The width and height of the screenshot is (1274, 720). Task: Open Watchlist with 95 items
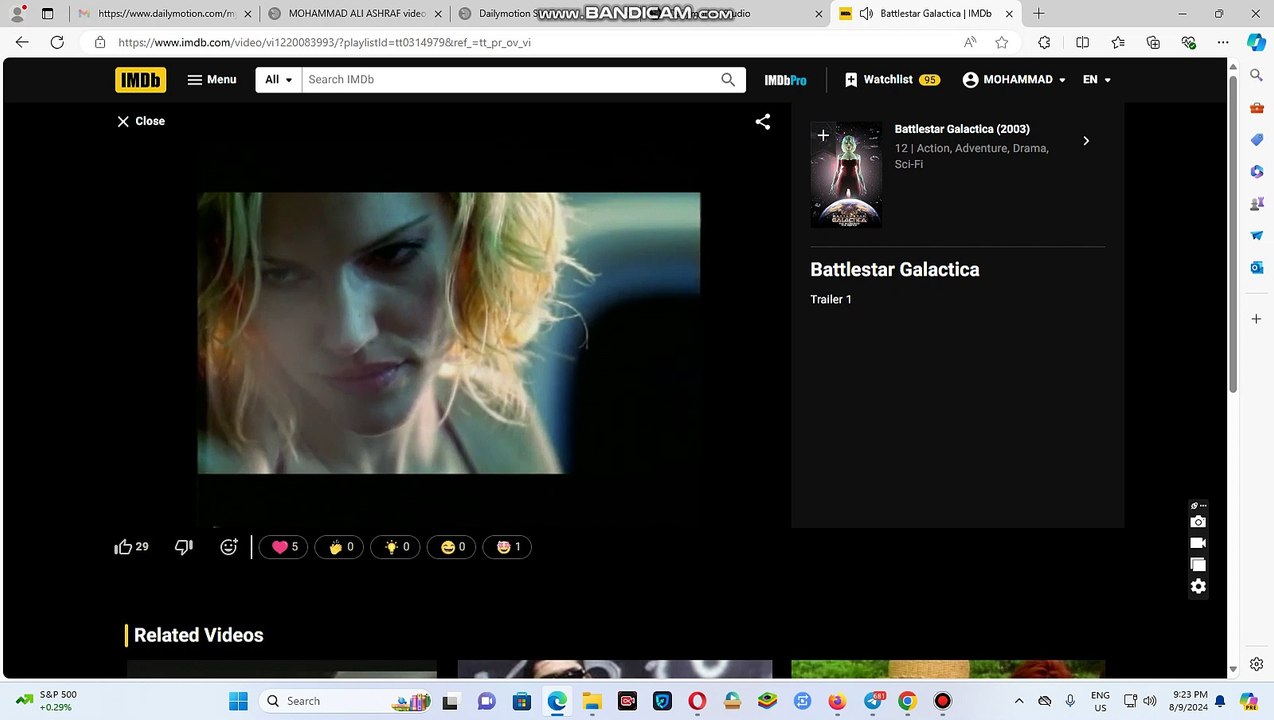pos(892,80)
